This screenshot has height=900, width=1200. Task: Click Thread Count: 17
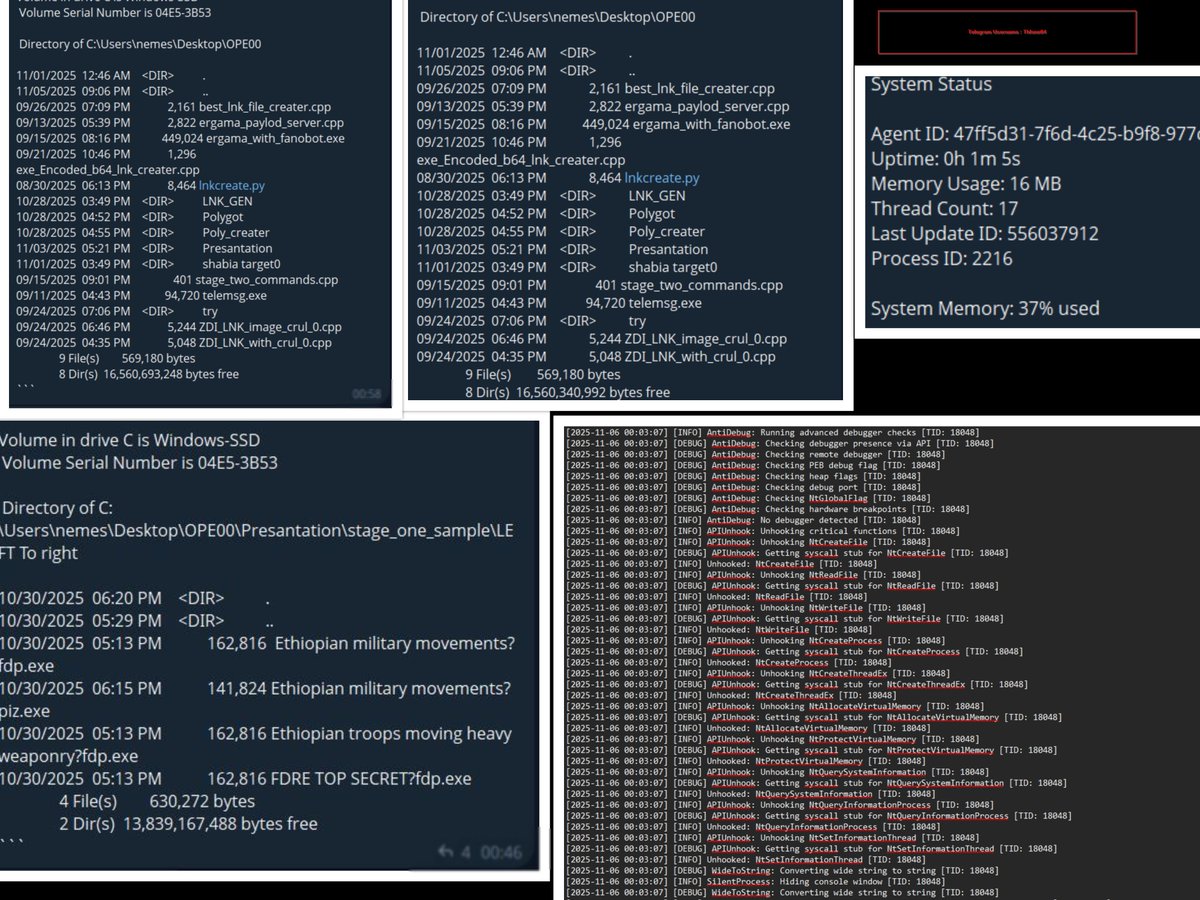(x=944, y=209)
